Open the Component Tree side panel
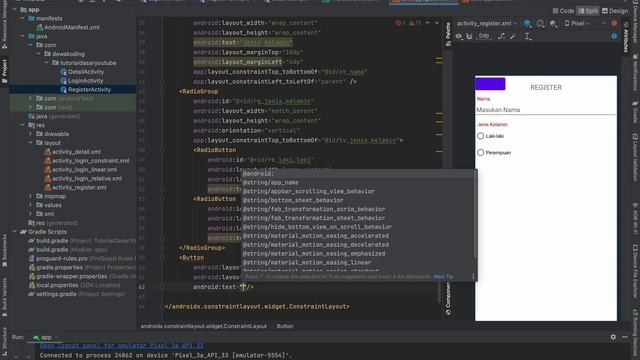 pyautogui.click(x=448, y=298)
